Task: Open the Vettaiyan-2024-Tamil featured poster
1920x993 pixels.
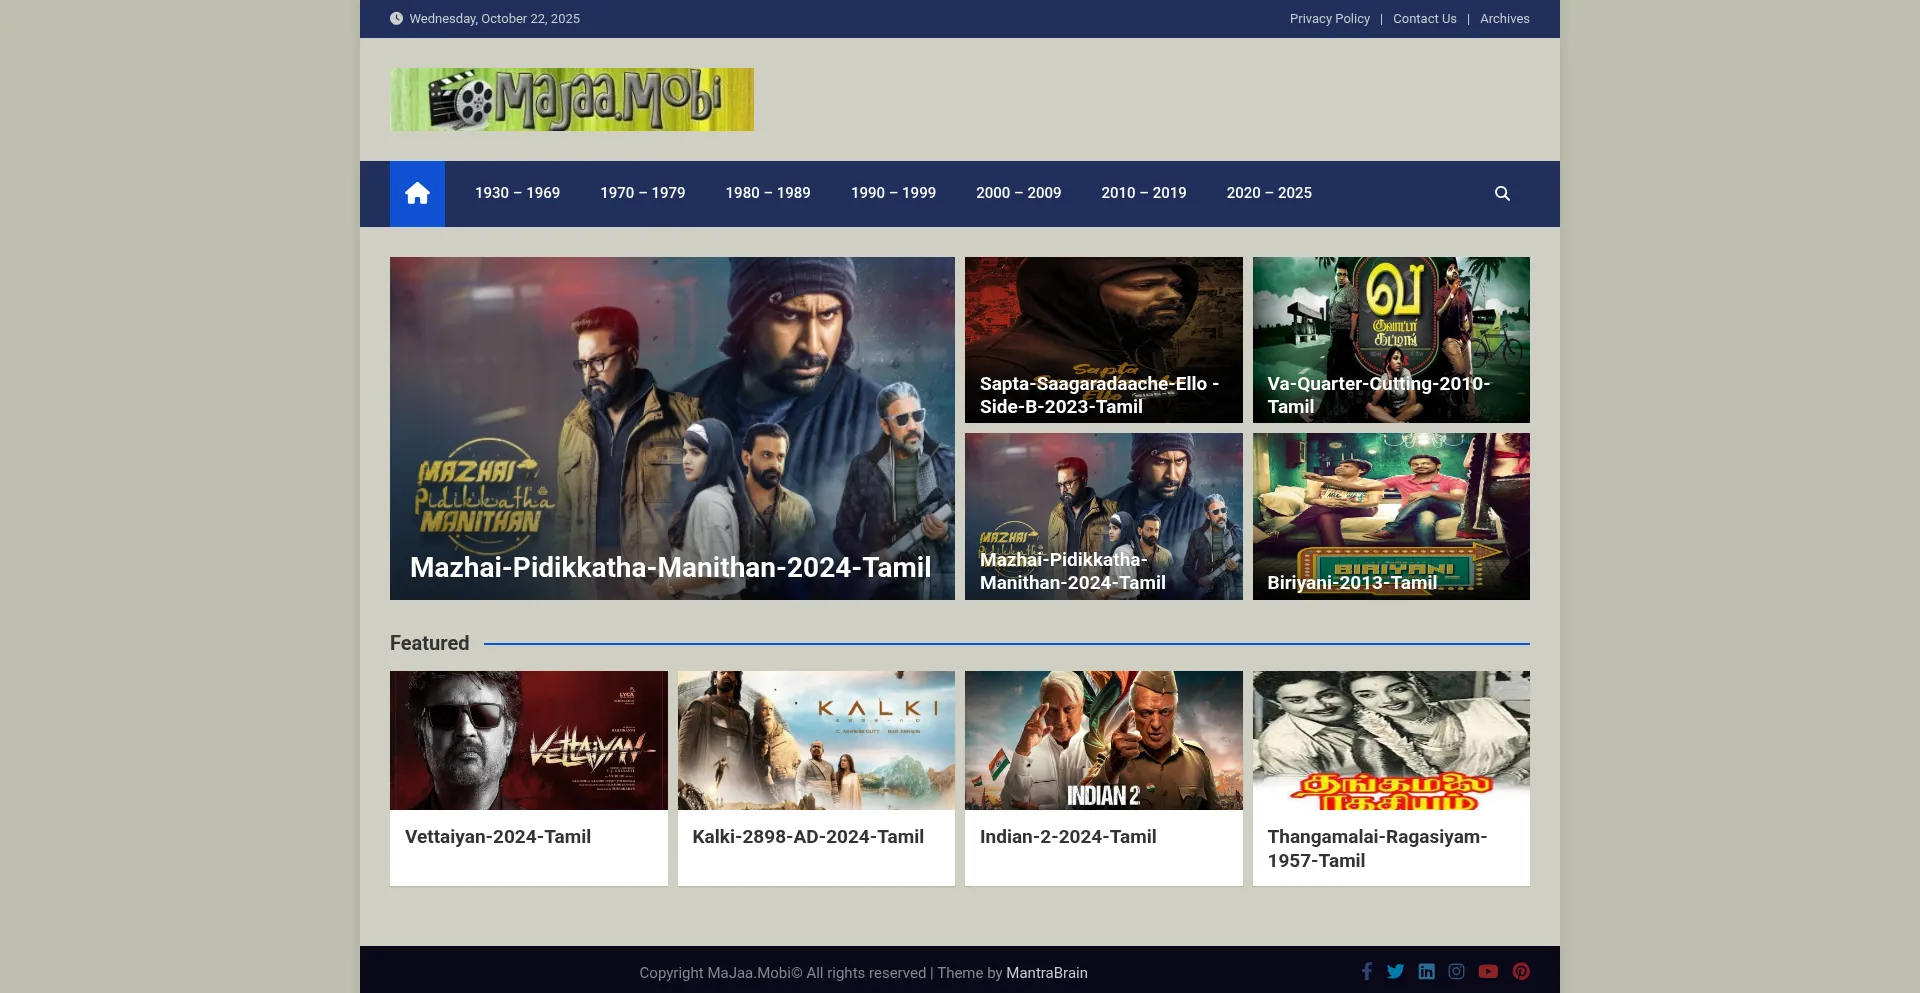Action: coord(528,740)
